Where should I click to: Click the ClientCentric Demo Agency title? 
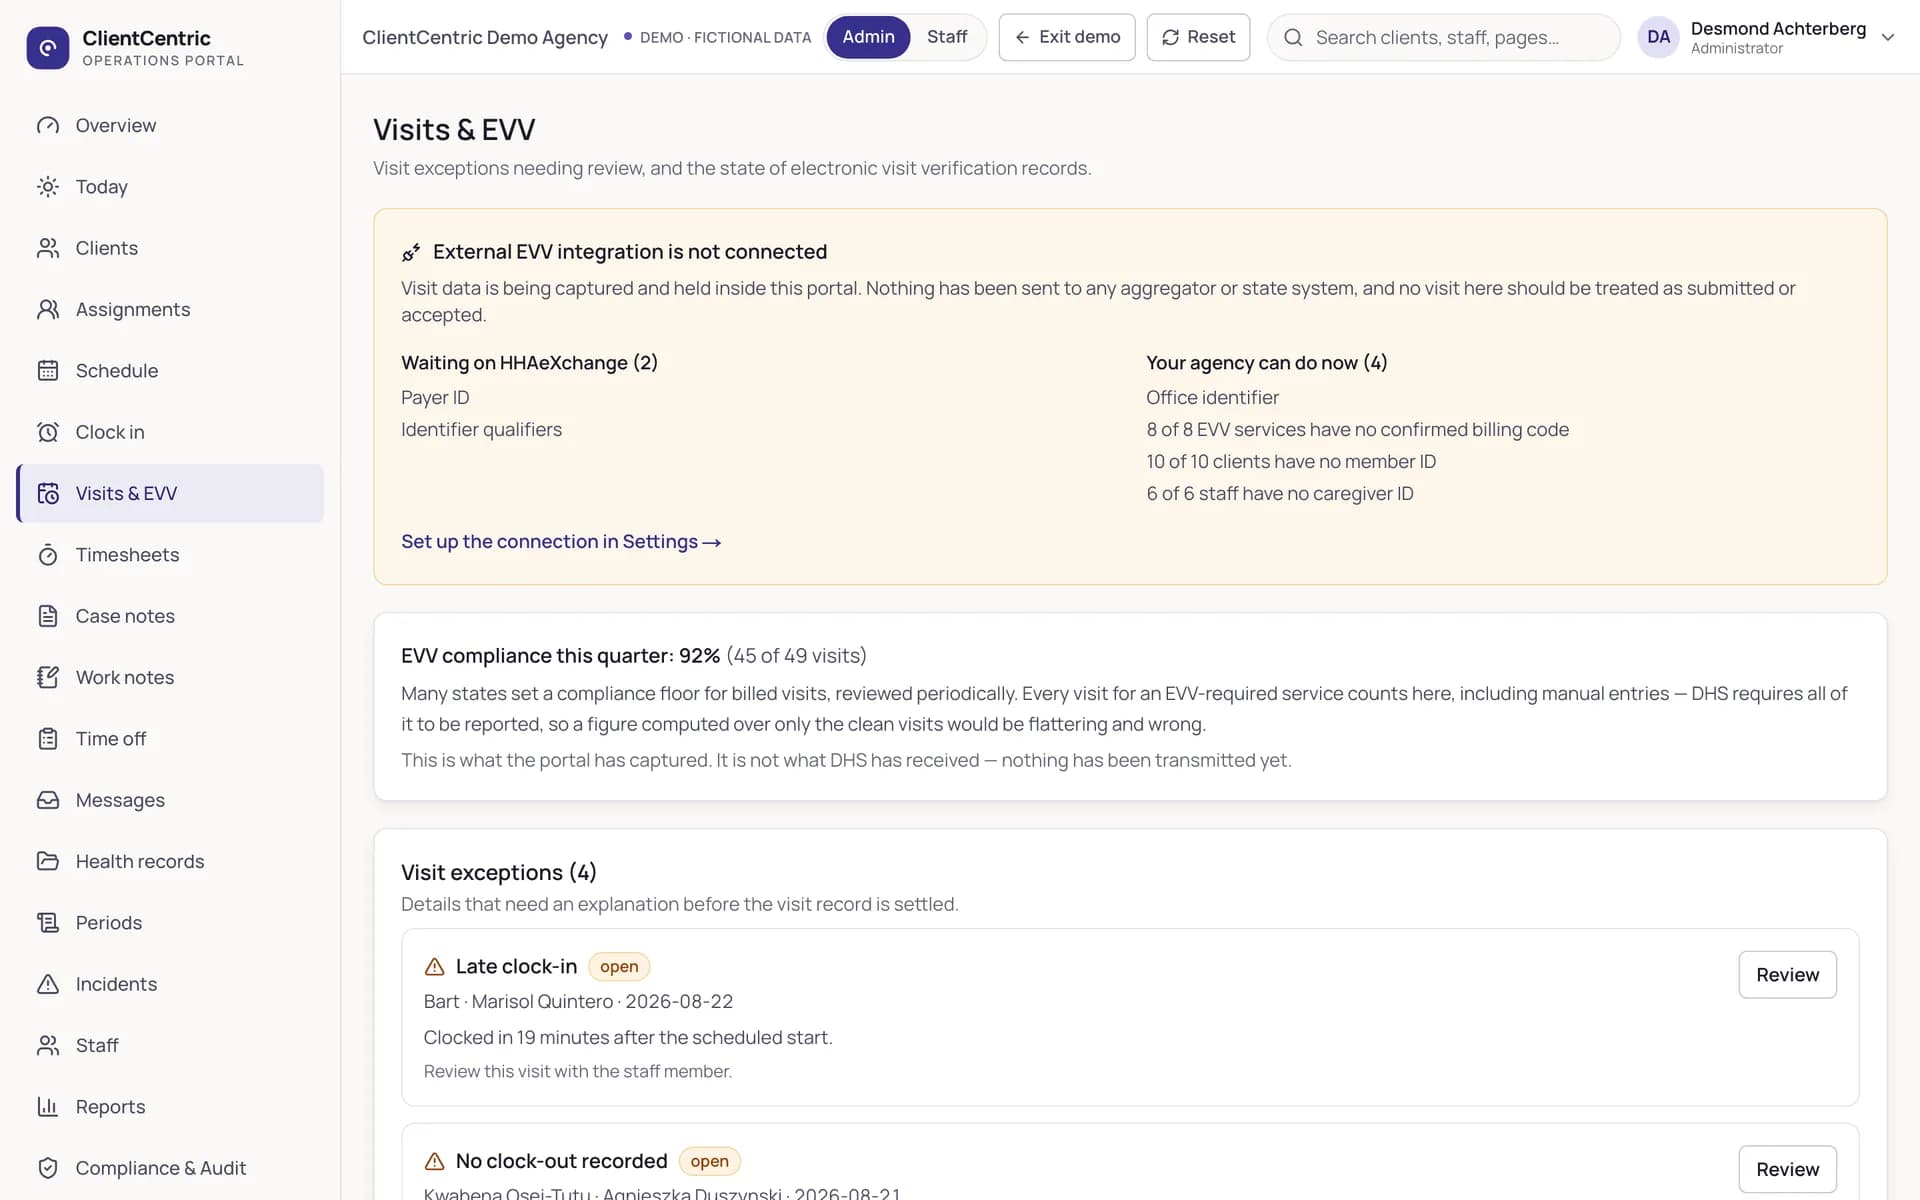pos(485,37)
